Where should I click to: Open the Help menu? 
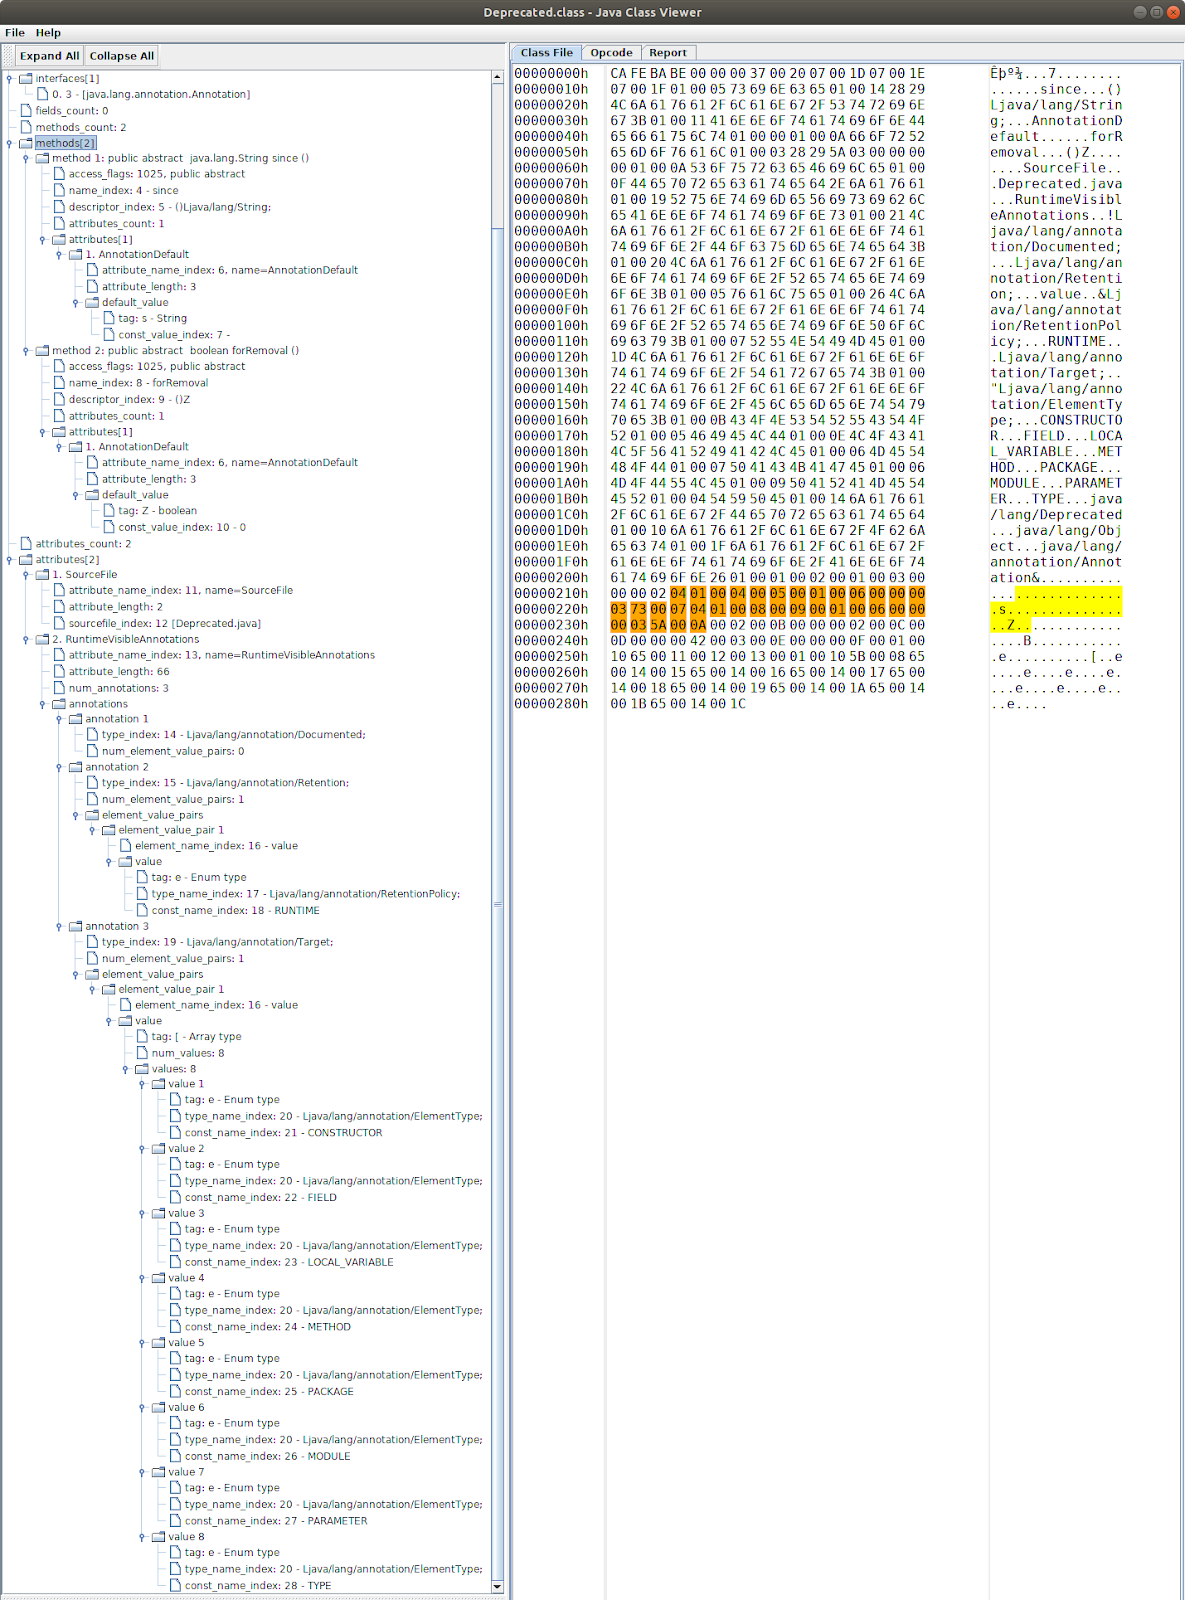[x=48, y=33]
